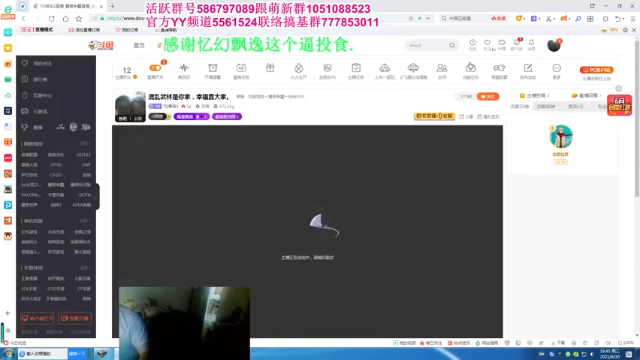
Task: Open the trophy 赛事 sidebar item
Action: [x=33, y=127]
